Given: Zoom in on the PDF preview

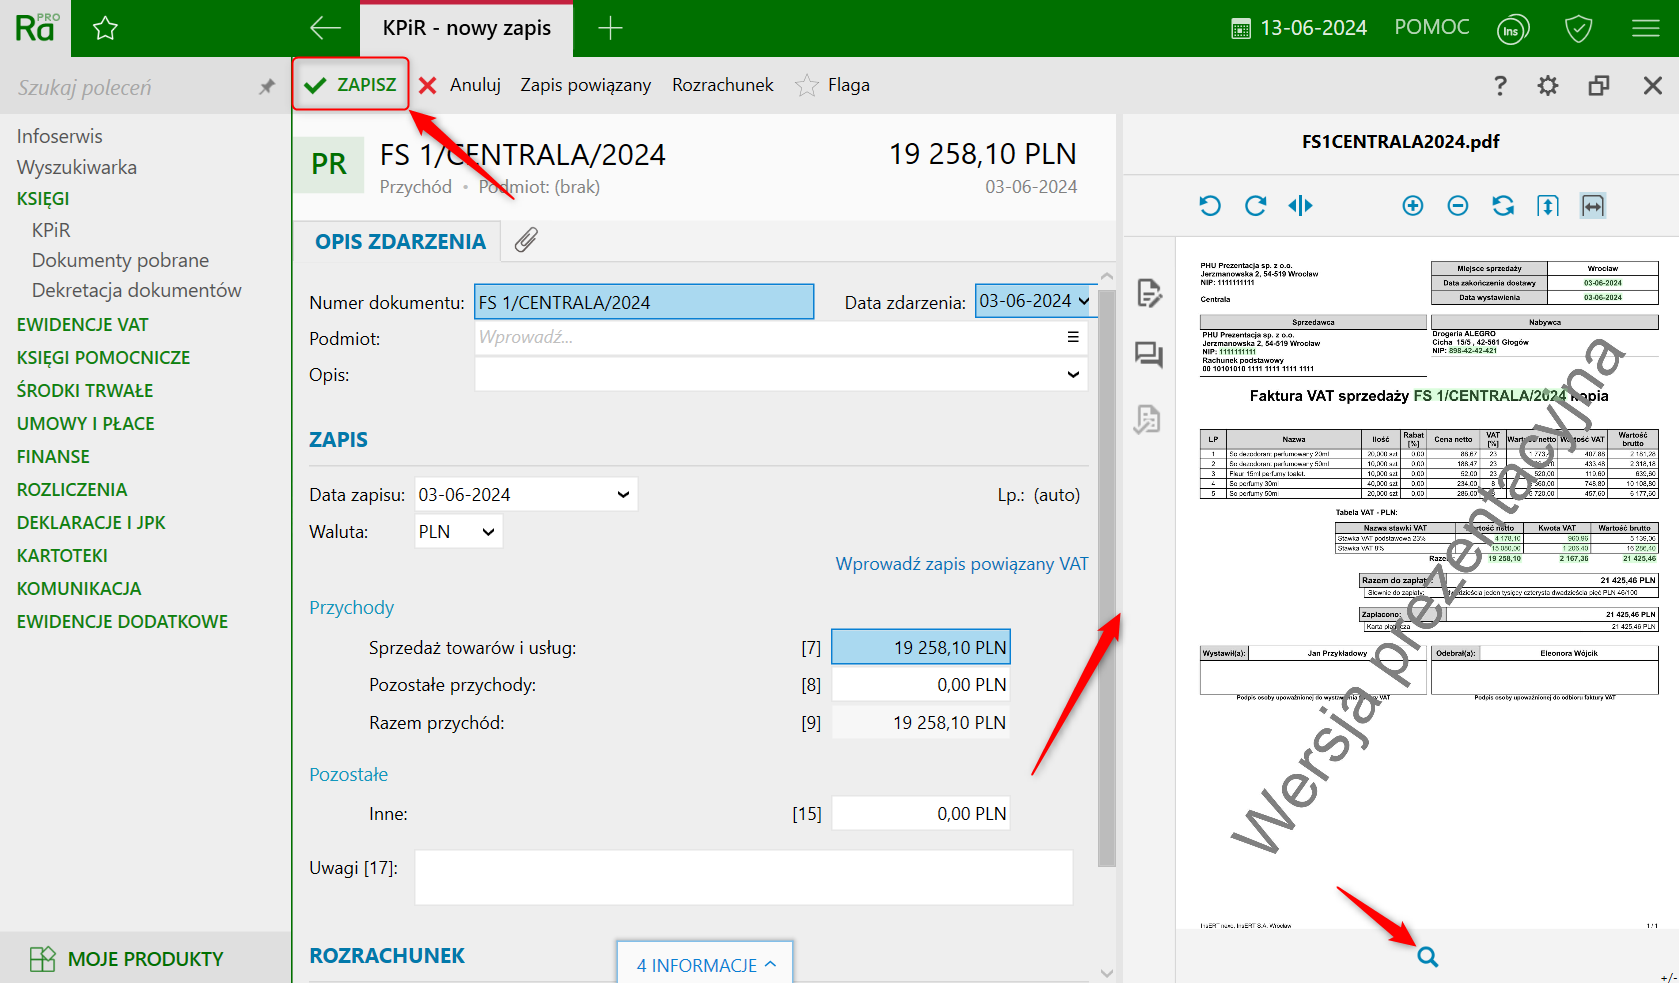Looking at the screenshot, I should 1412,206.
